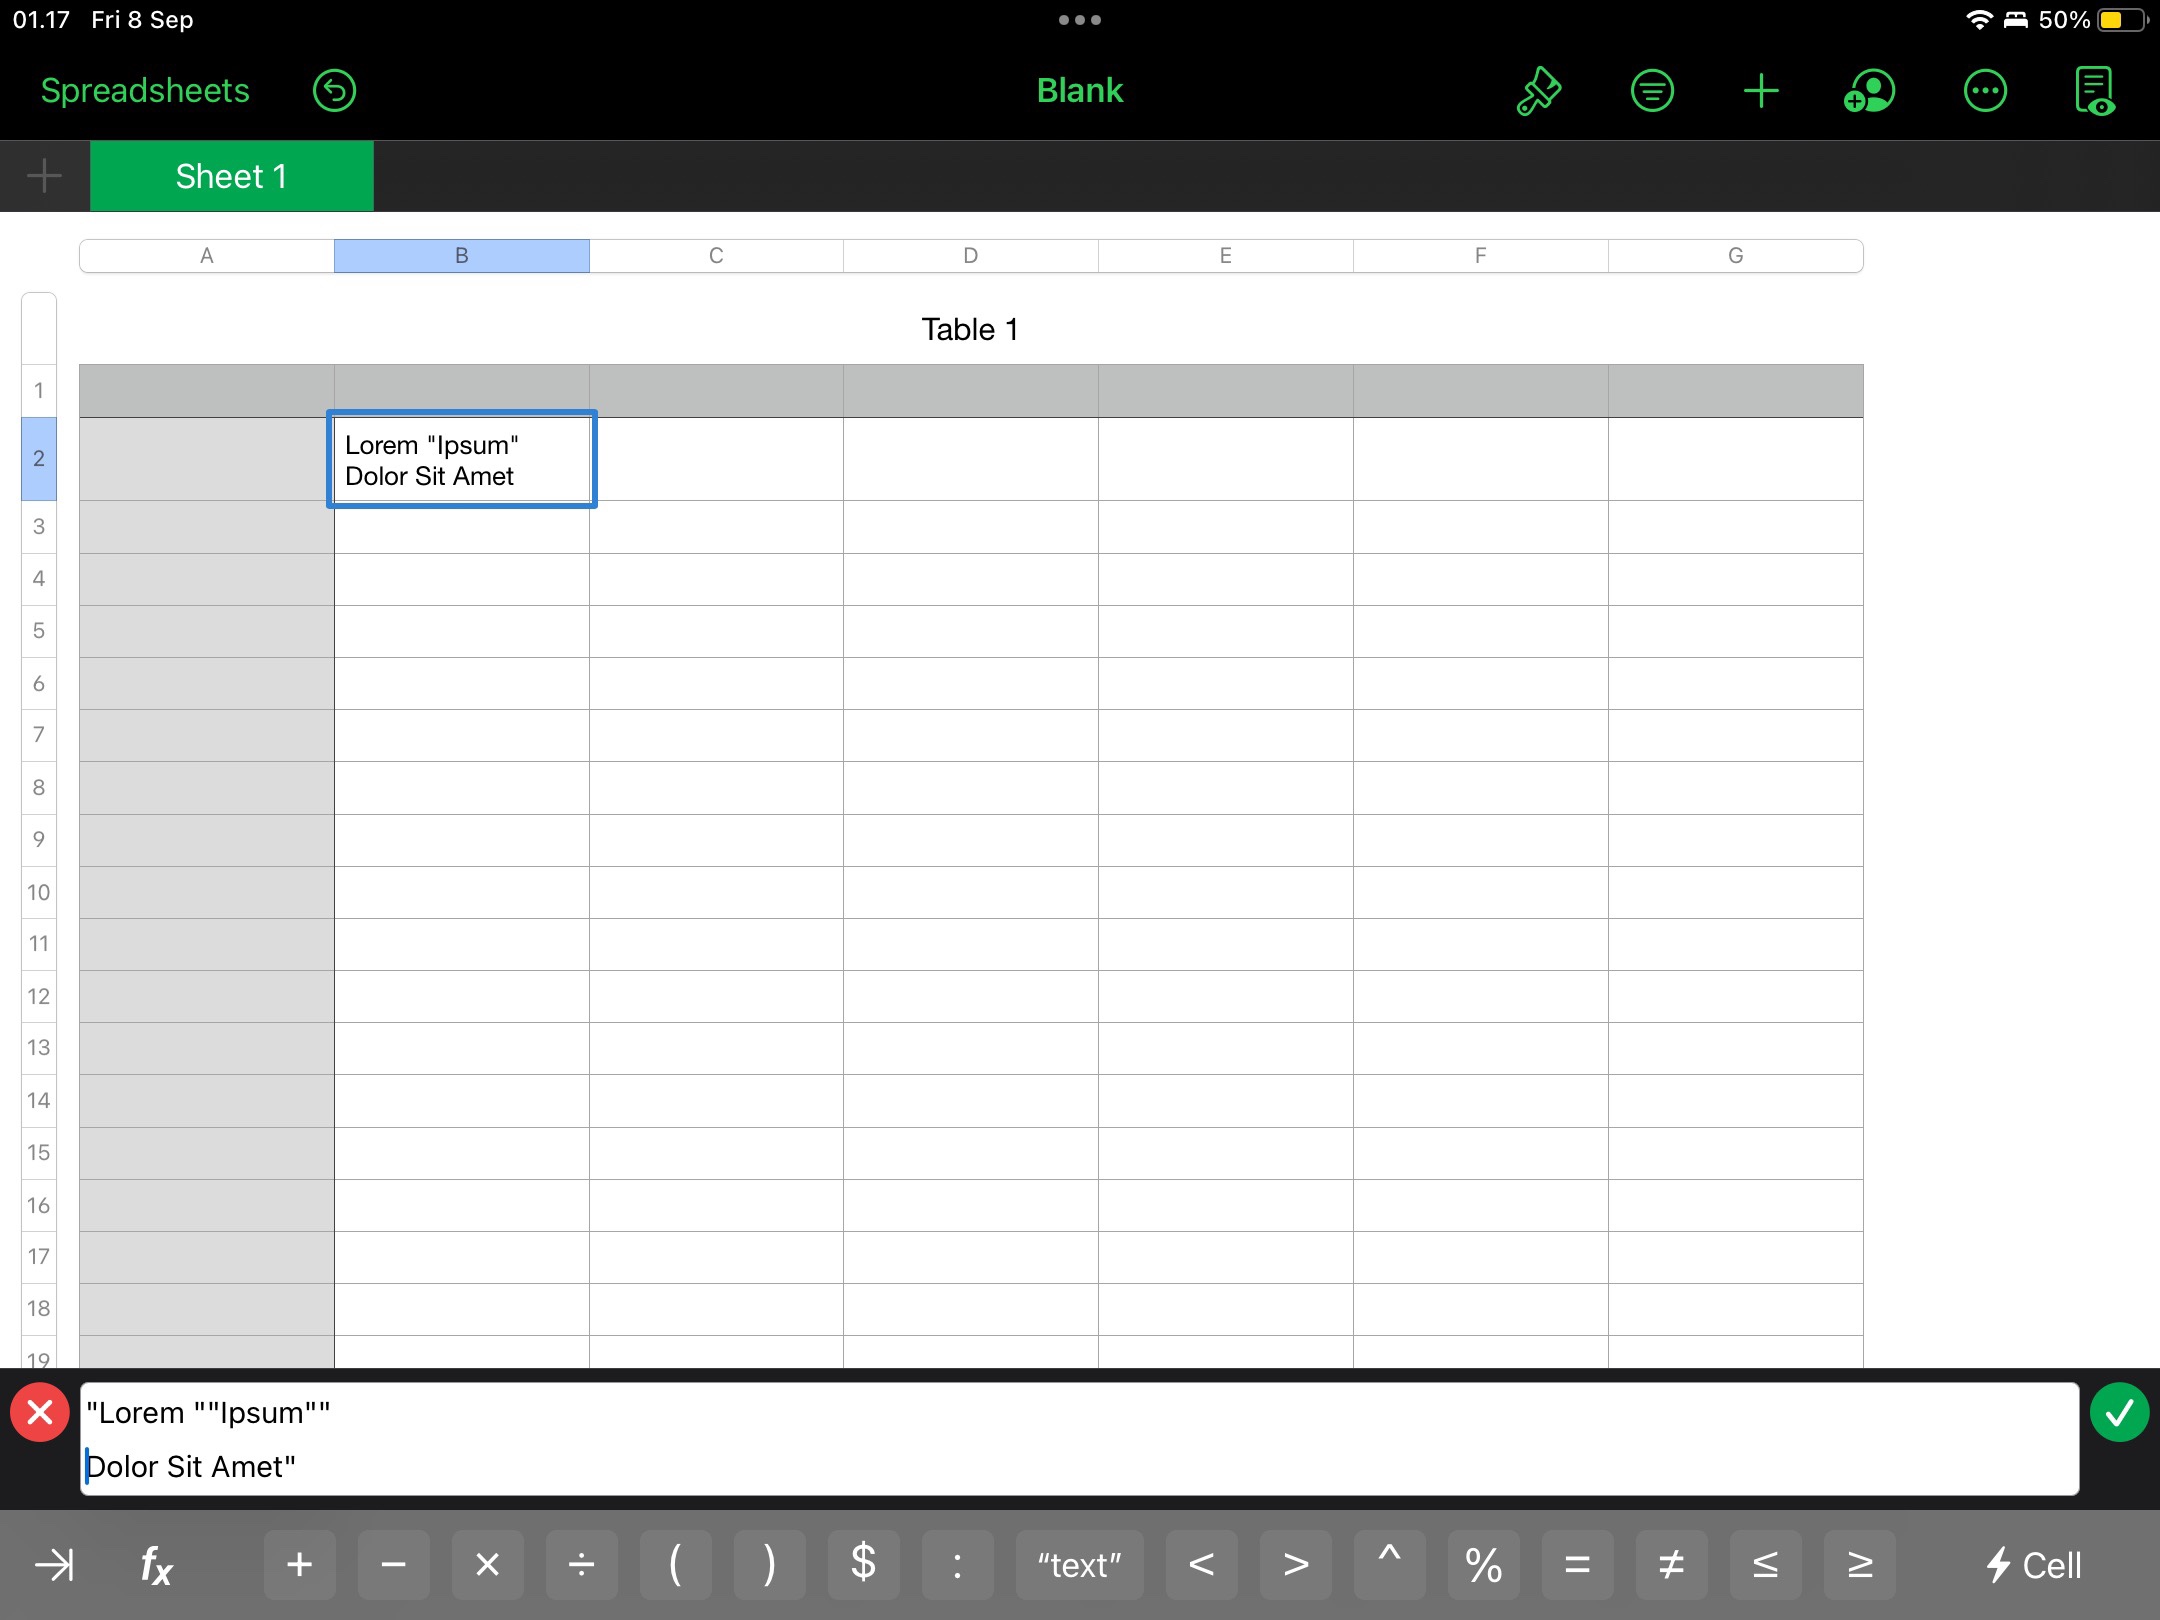
Task: Add a new sheet with plus tab
Action: (44, 176)
